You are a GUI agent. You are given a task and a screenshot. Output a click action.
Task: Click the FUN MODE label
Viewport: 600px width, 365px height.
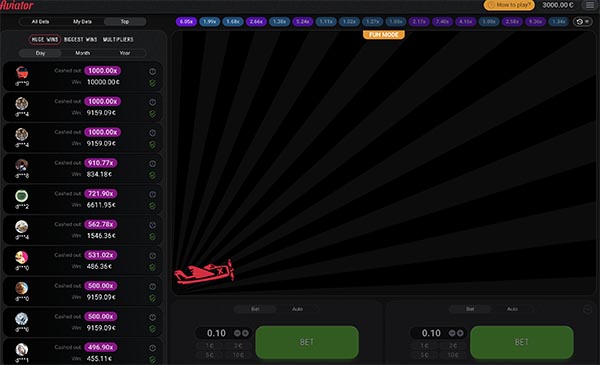(384, 35)
